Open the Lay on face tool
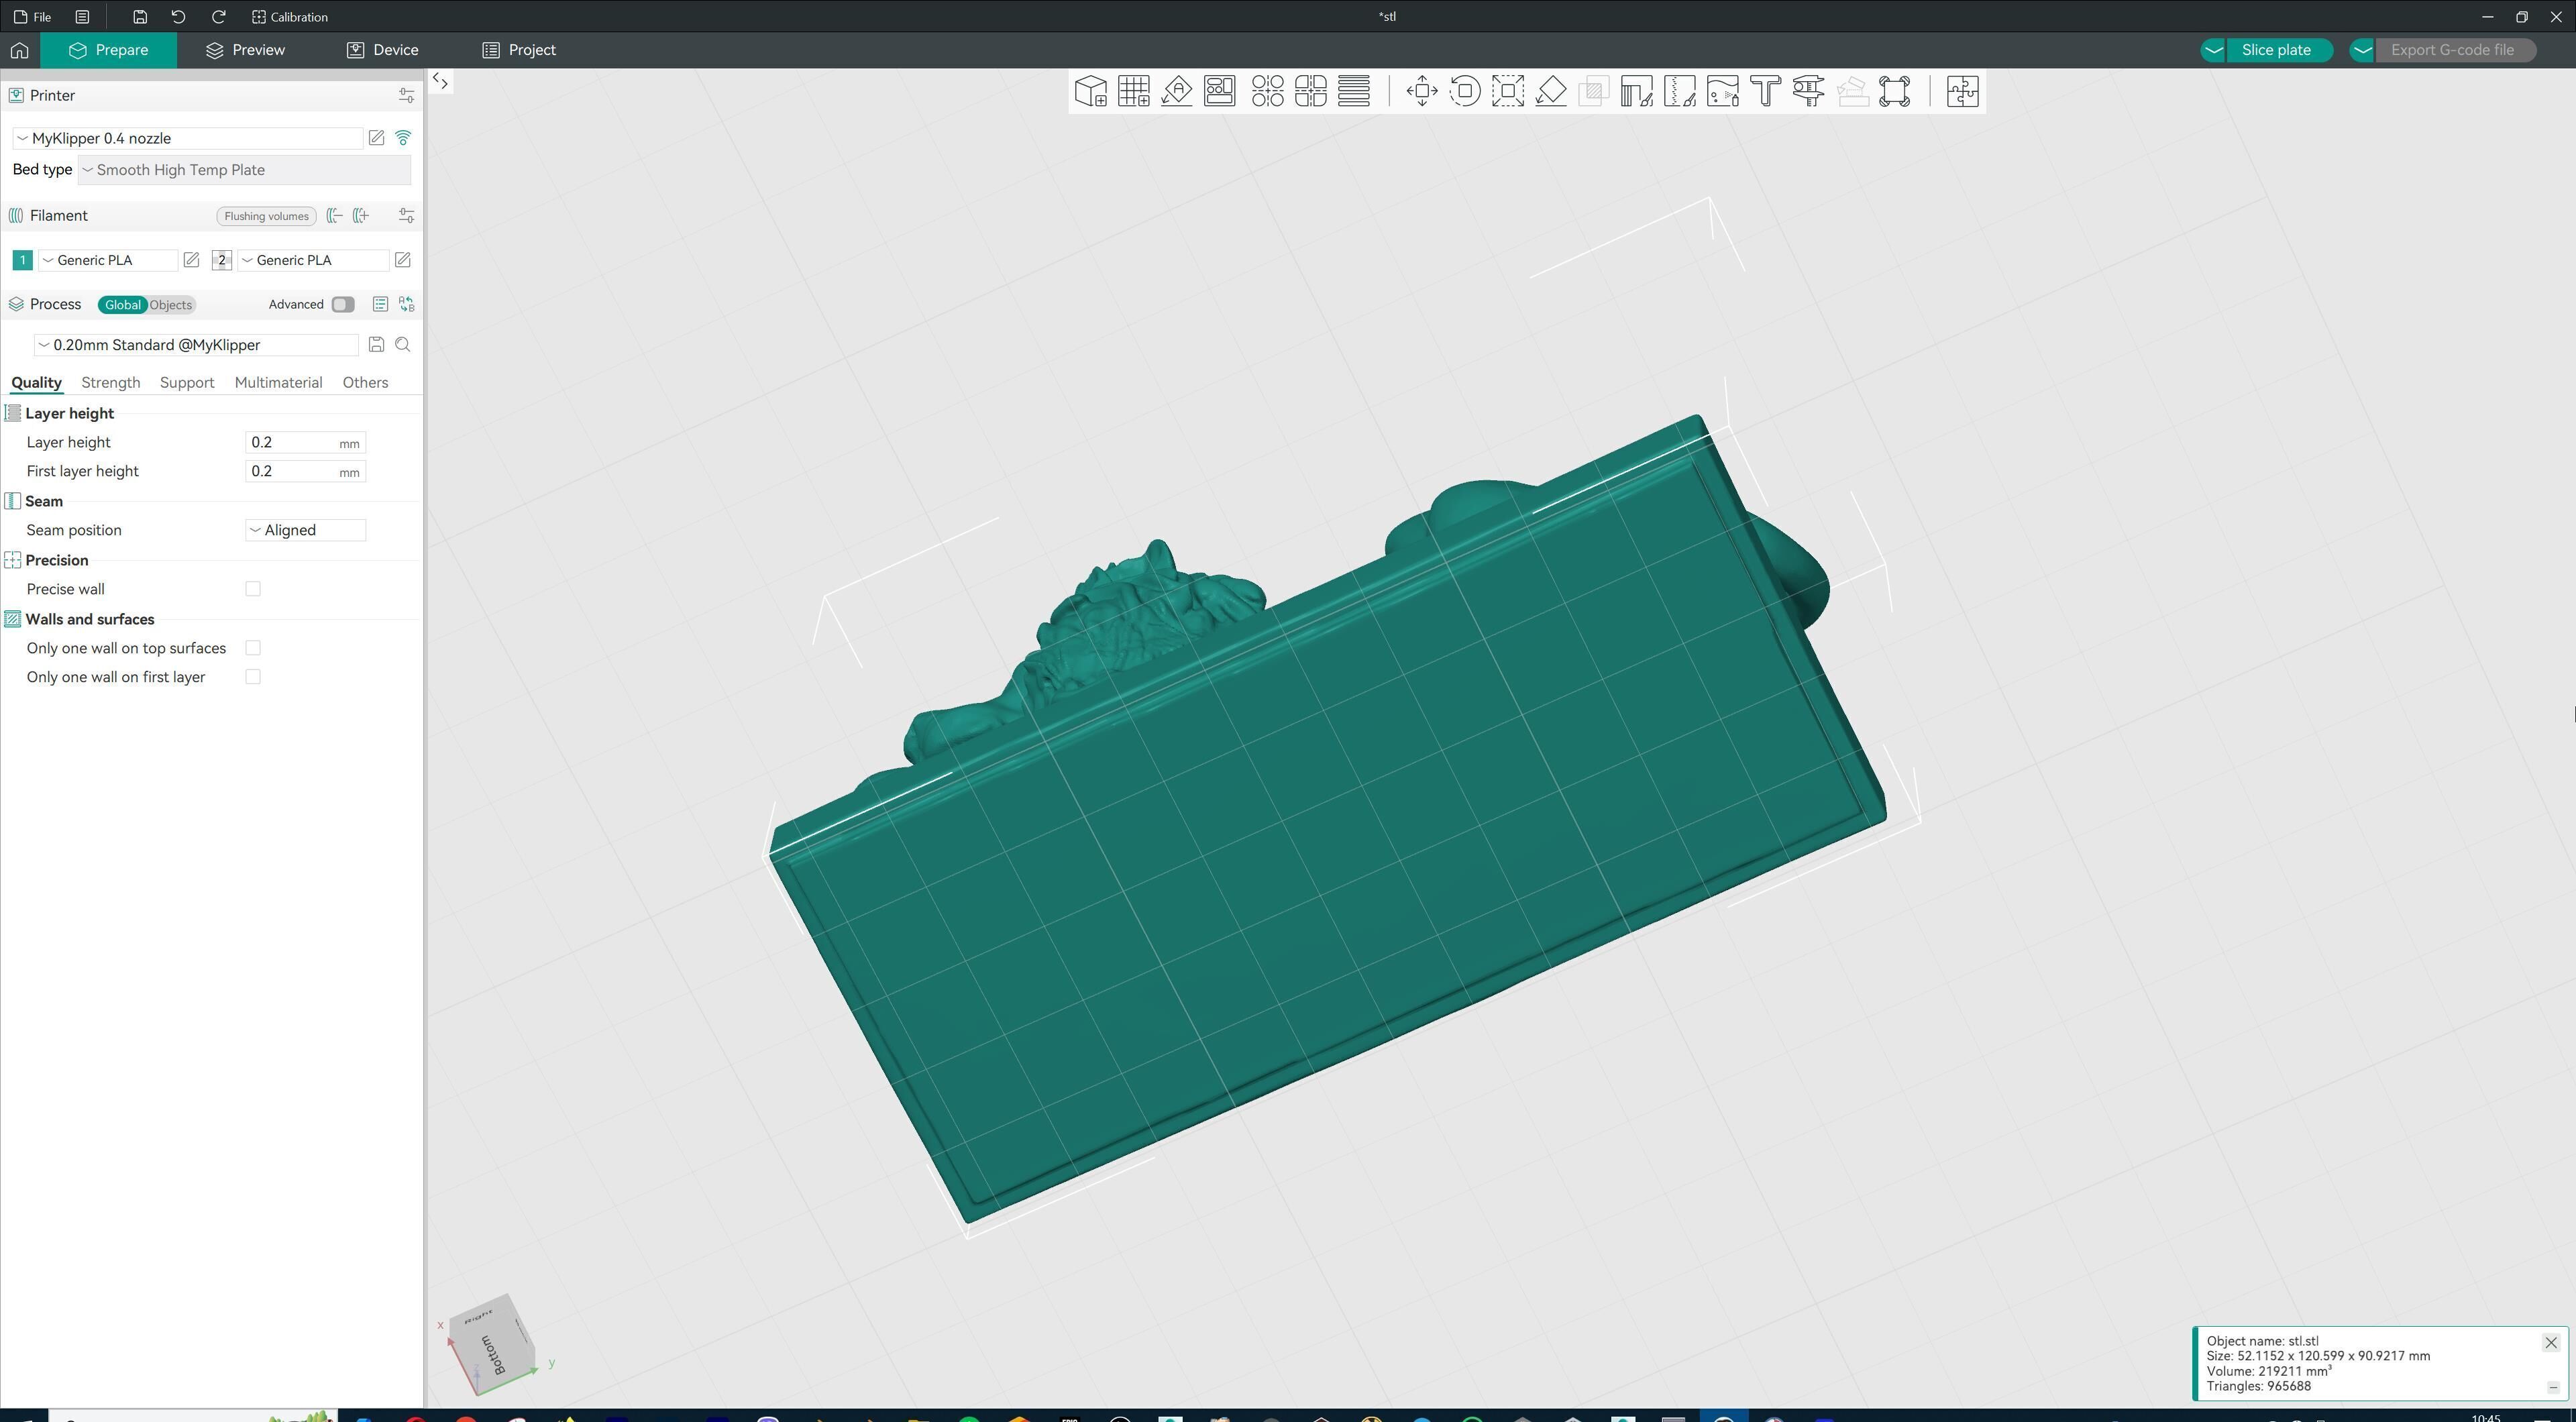The width and height of the screenshot is (2576, 1422). pyautogui.click(x=1551, y=91)
